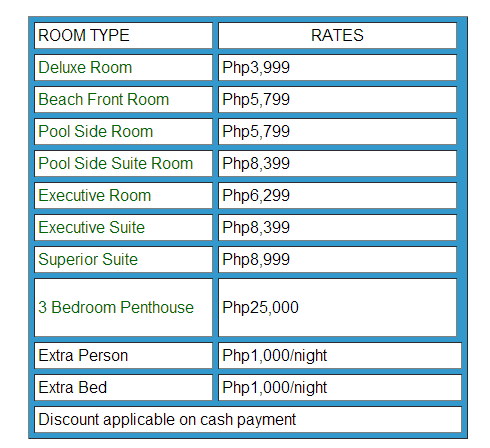This screenshot has height=448, width=490.
Task: Click the RATES header cell
Action: pos(337,35)
